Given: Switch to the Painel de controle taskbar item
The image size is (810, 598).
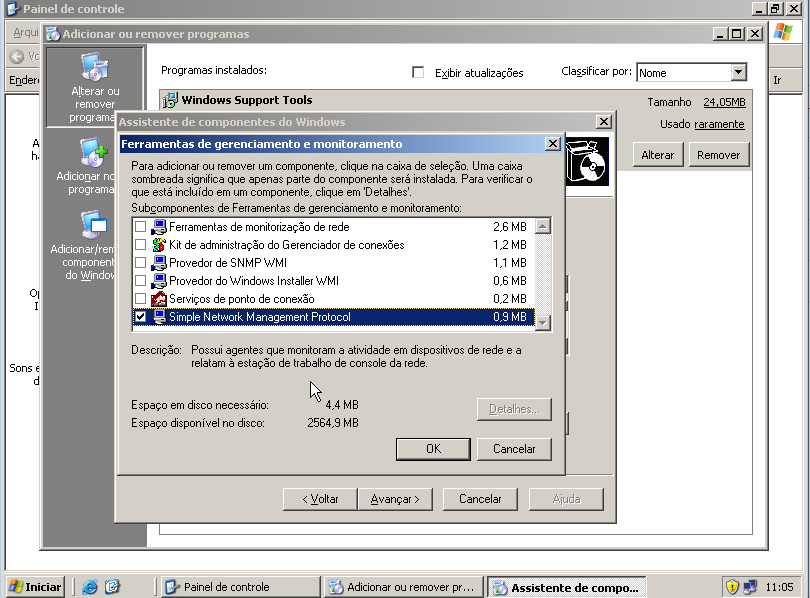Looking at the screenshot, I should coord(240,587).
